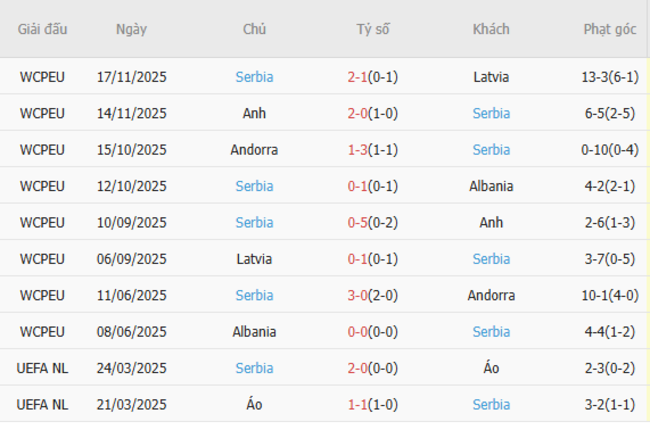Select home team Áo in the 21/03/2025 match
Screen dimensions: 650x430
click(x=254, y=405)
